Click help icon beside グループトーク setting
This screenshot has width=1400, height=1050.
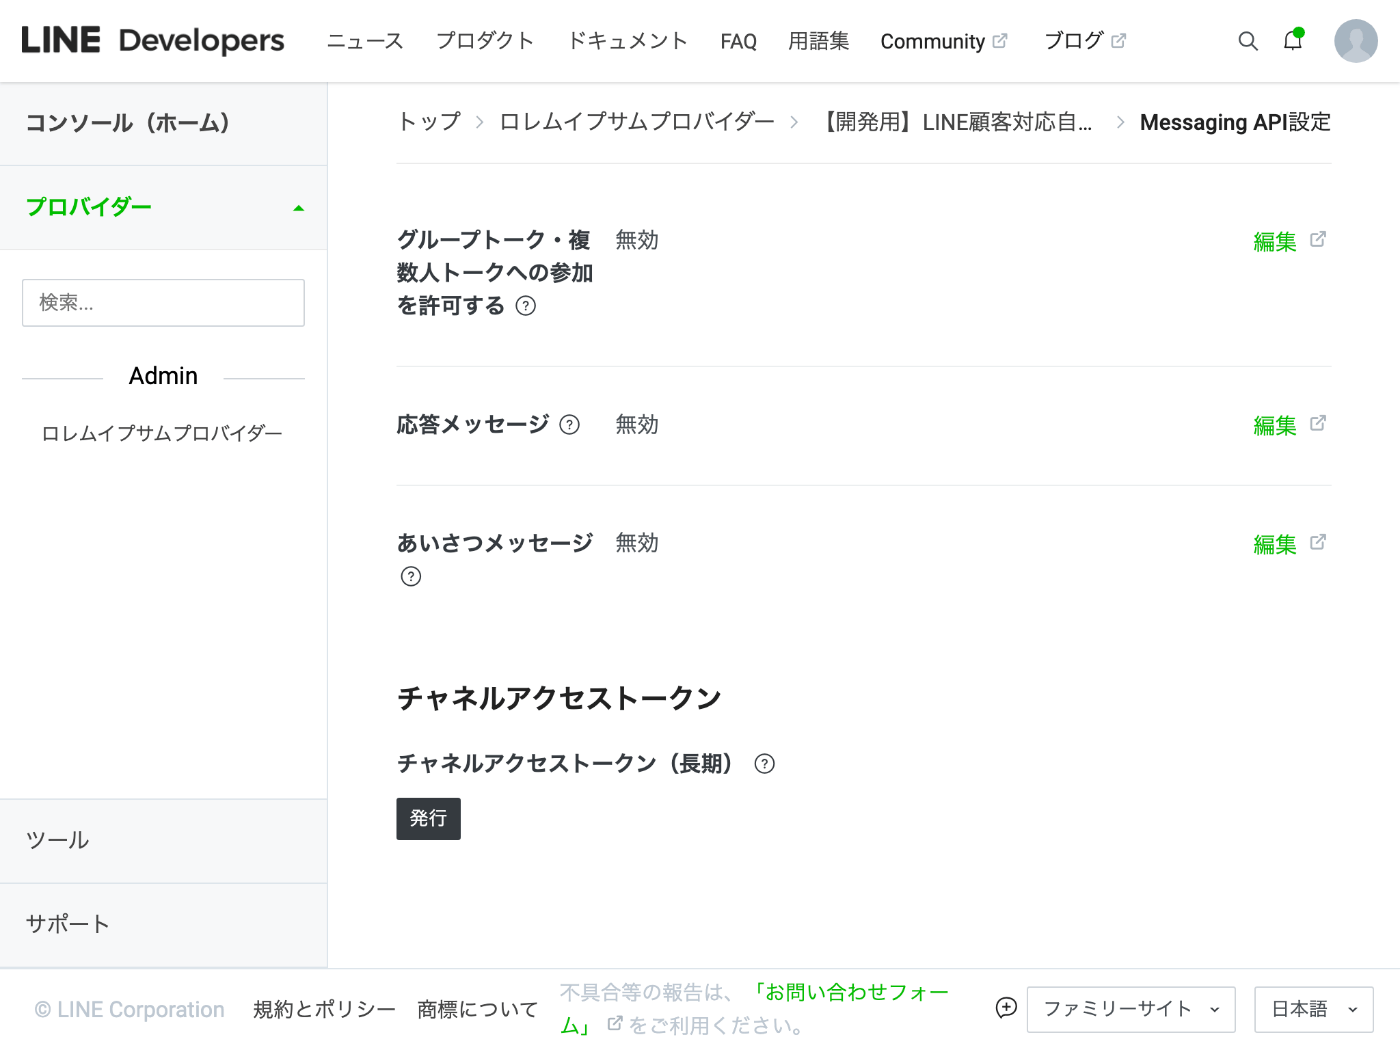[x=526, y=306]
